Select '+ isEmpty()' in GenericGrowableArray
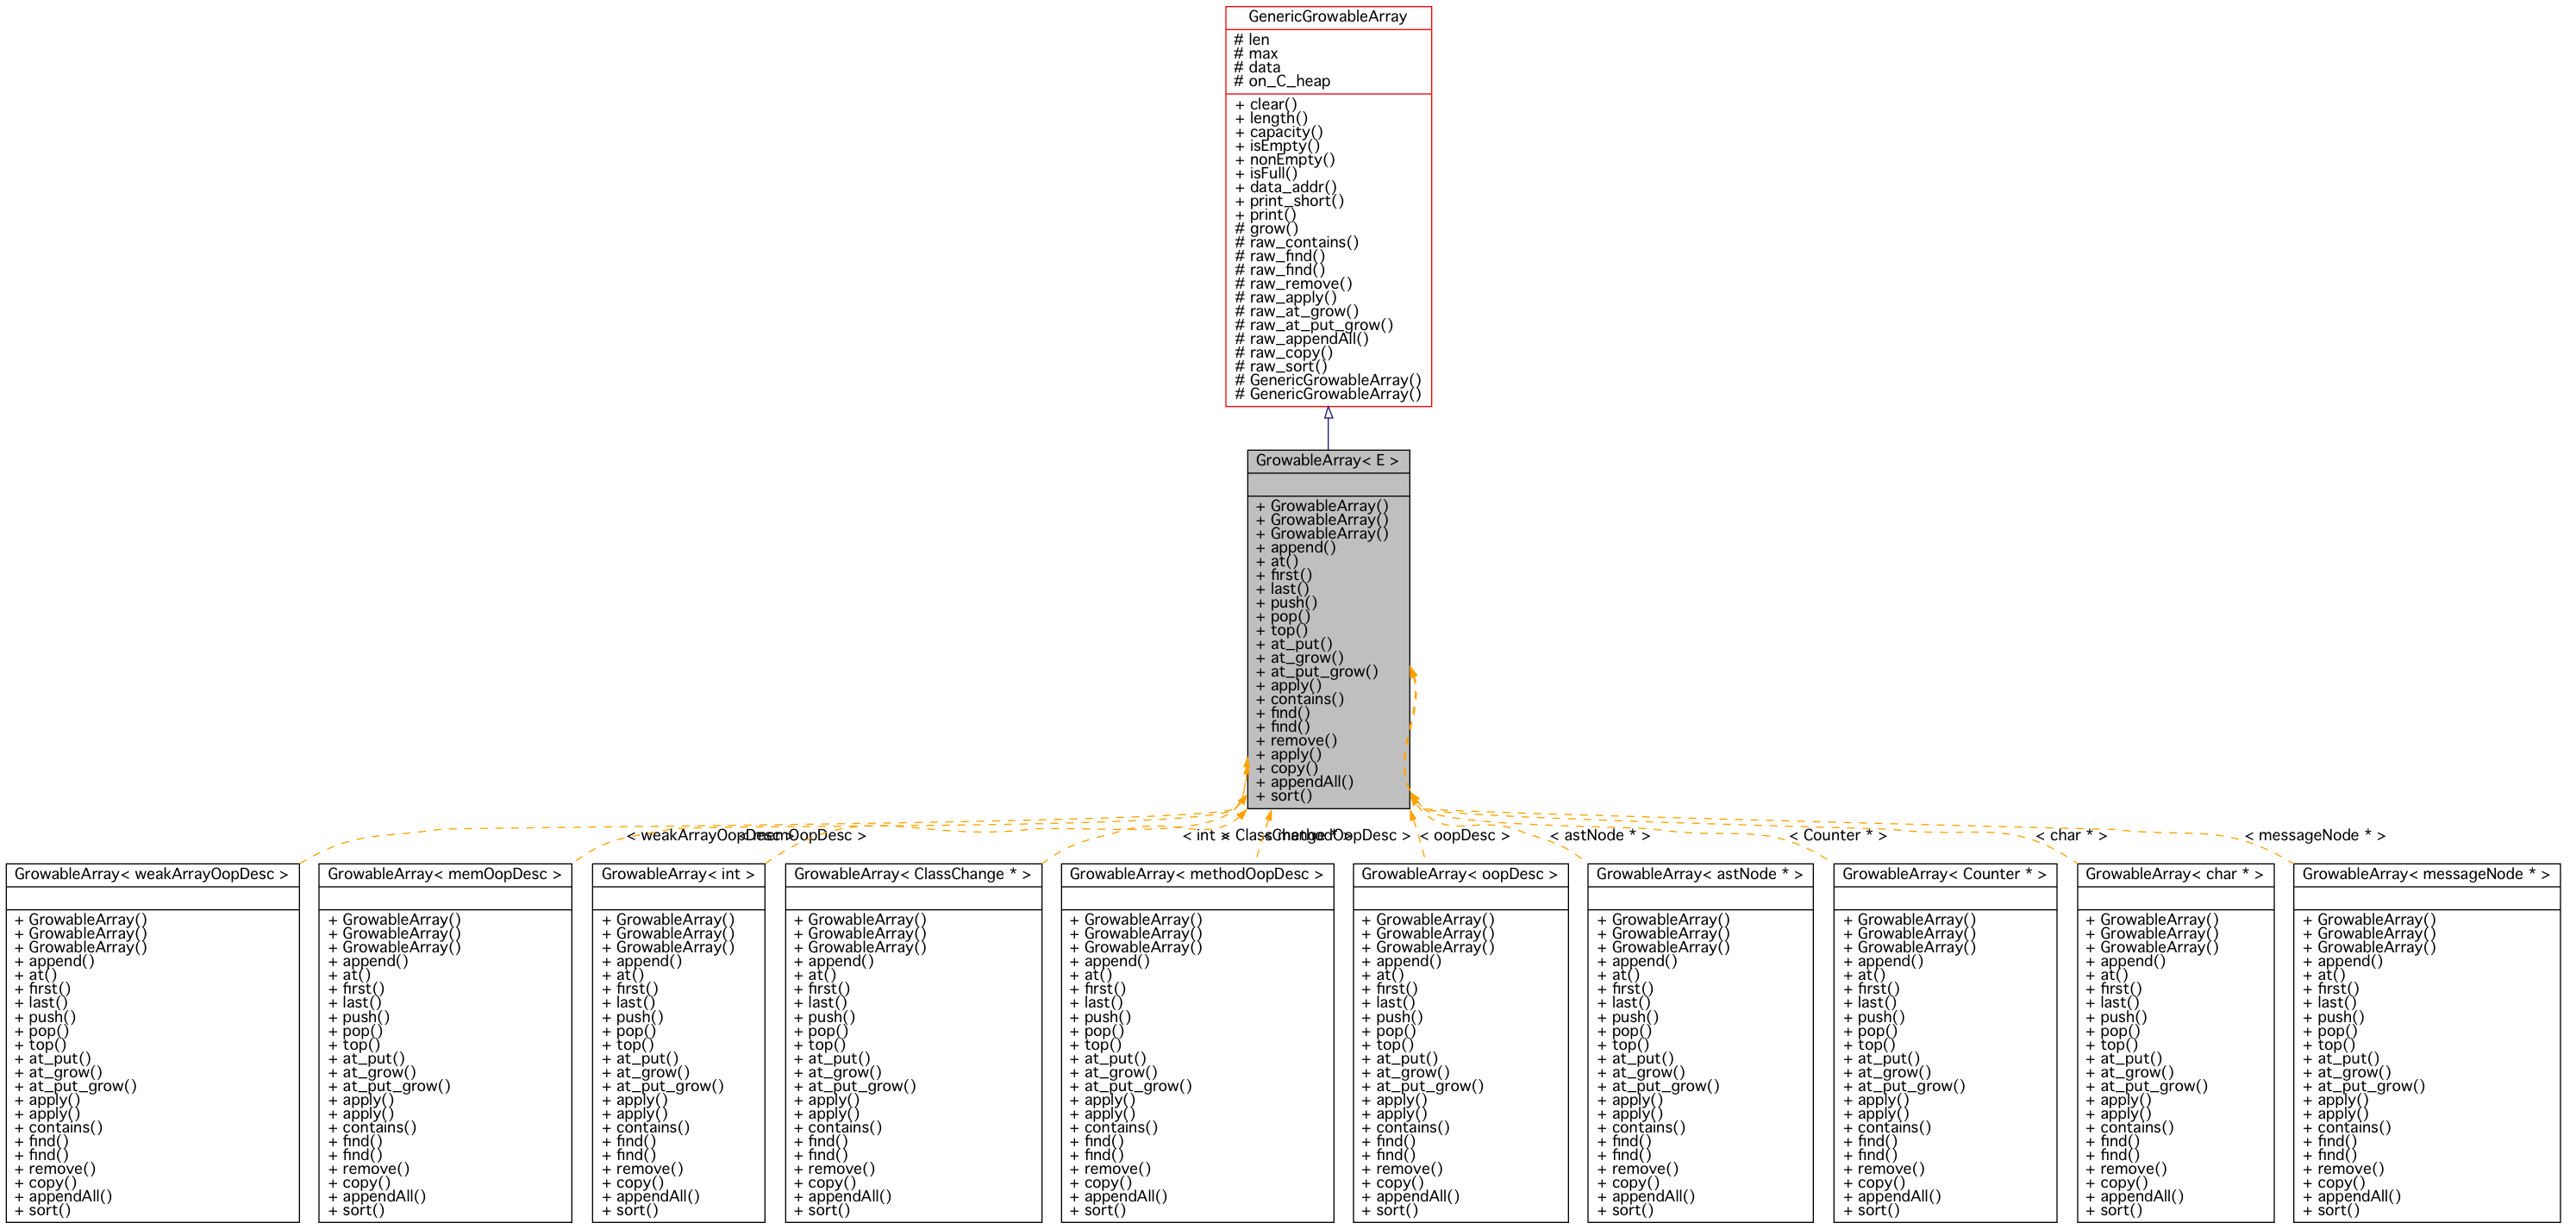Screen dimensions: 2576x1229 pos(1277,147)
